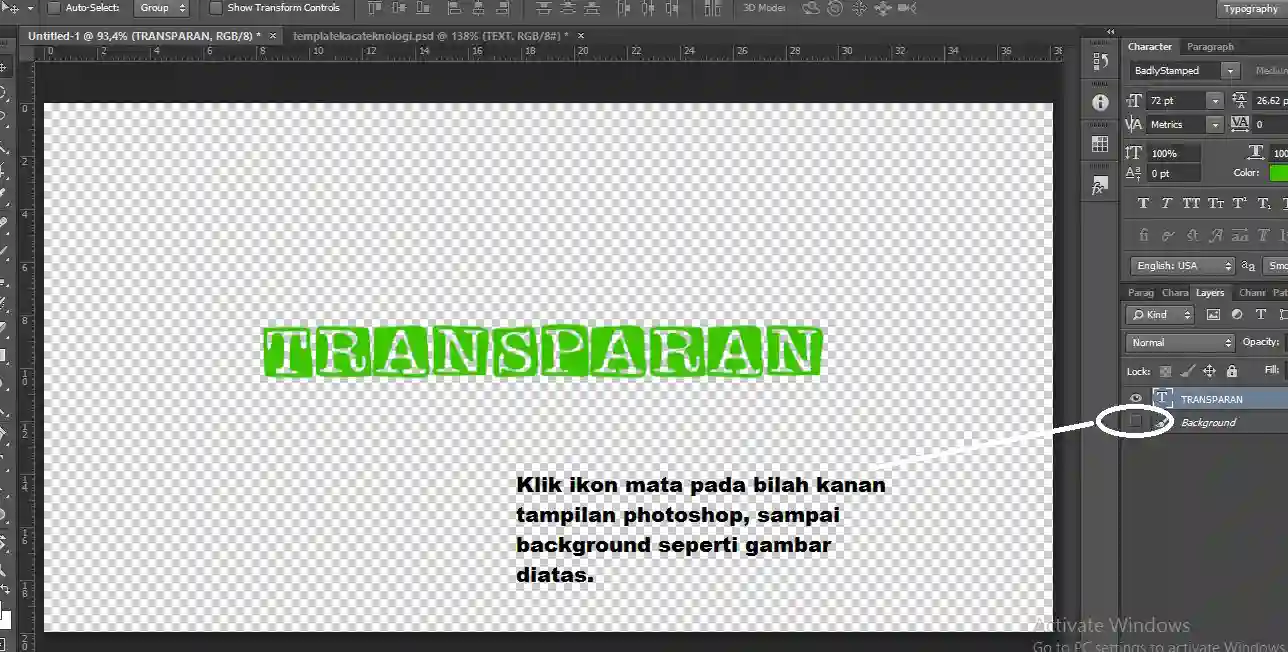Open Move tool preset picker arrow
The image size is (1288, 652).
[x=29, y=8]
